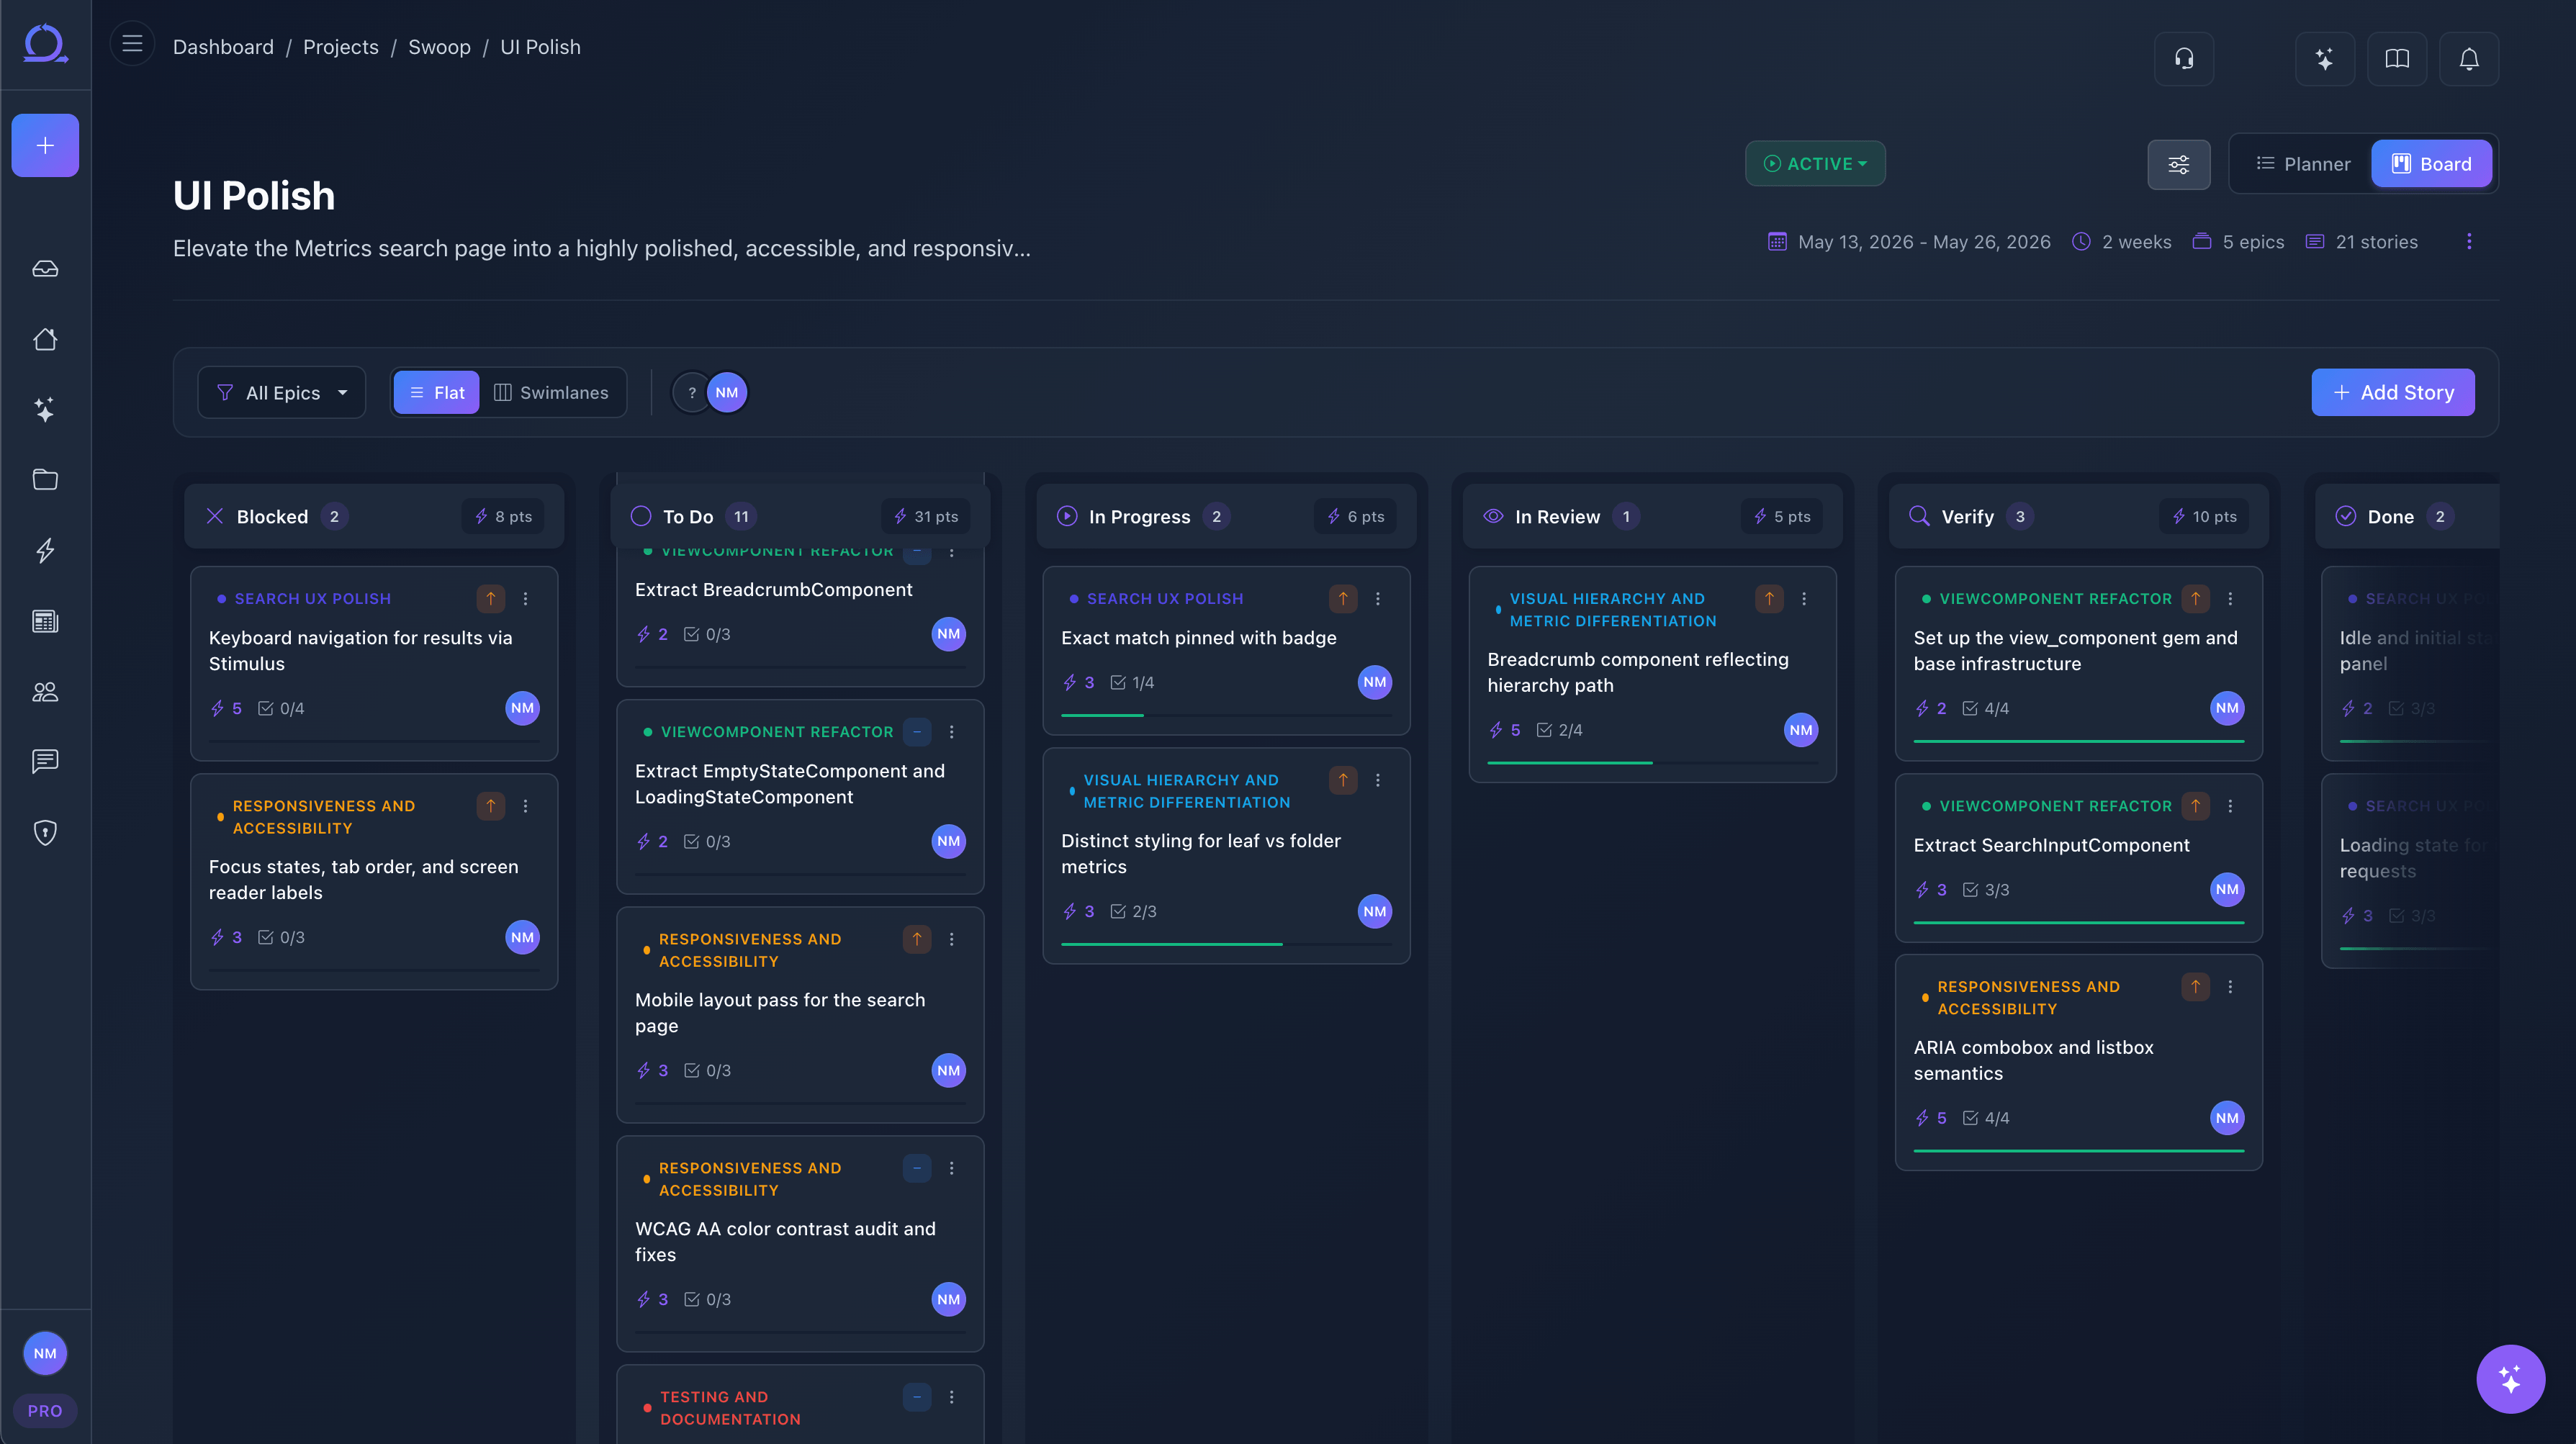
Task: Click the purple plus create button in sidebar
Action: 45,145
